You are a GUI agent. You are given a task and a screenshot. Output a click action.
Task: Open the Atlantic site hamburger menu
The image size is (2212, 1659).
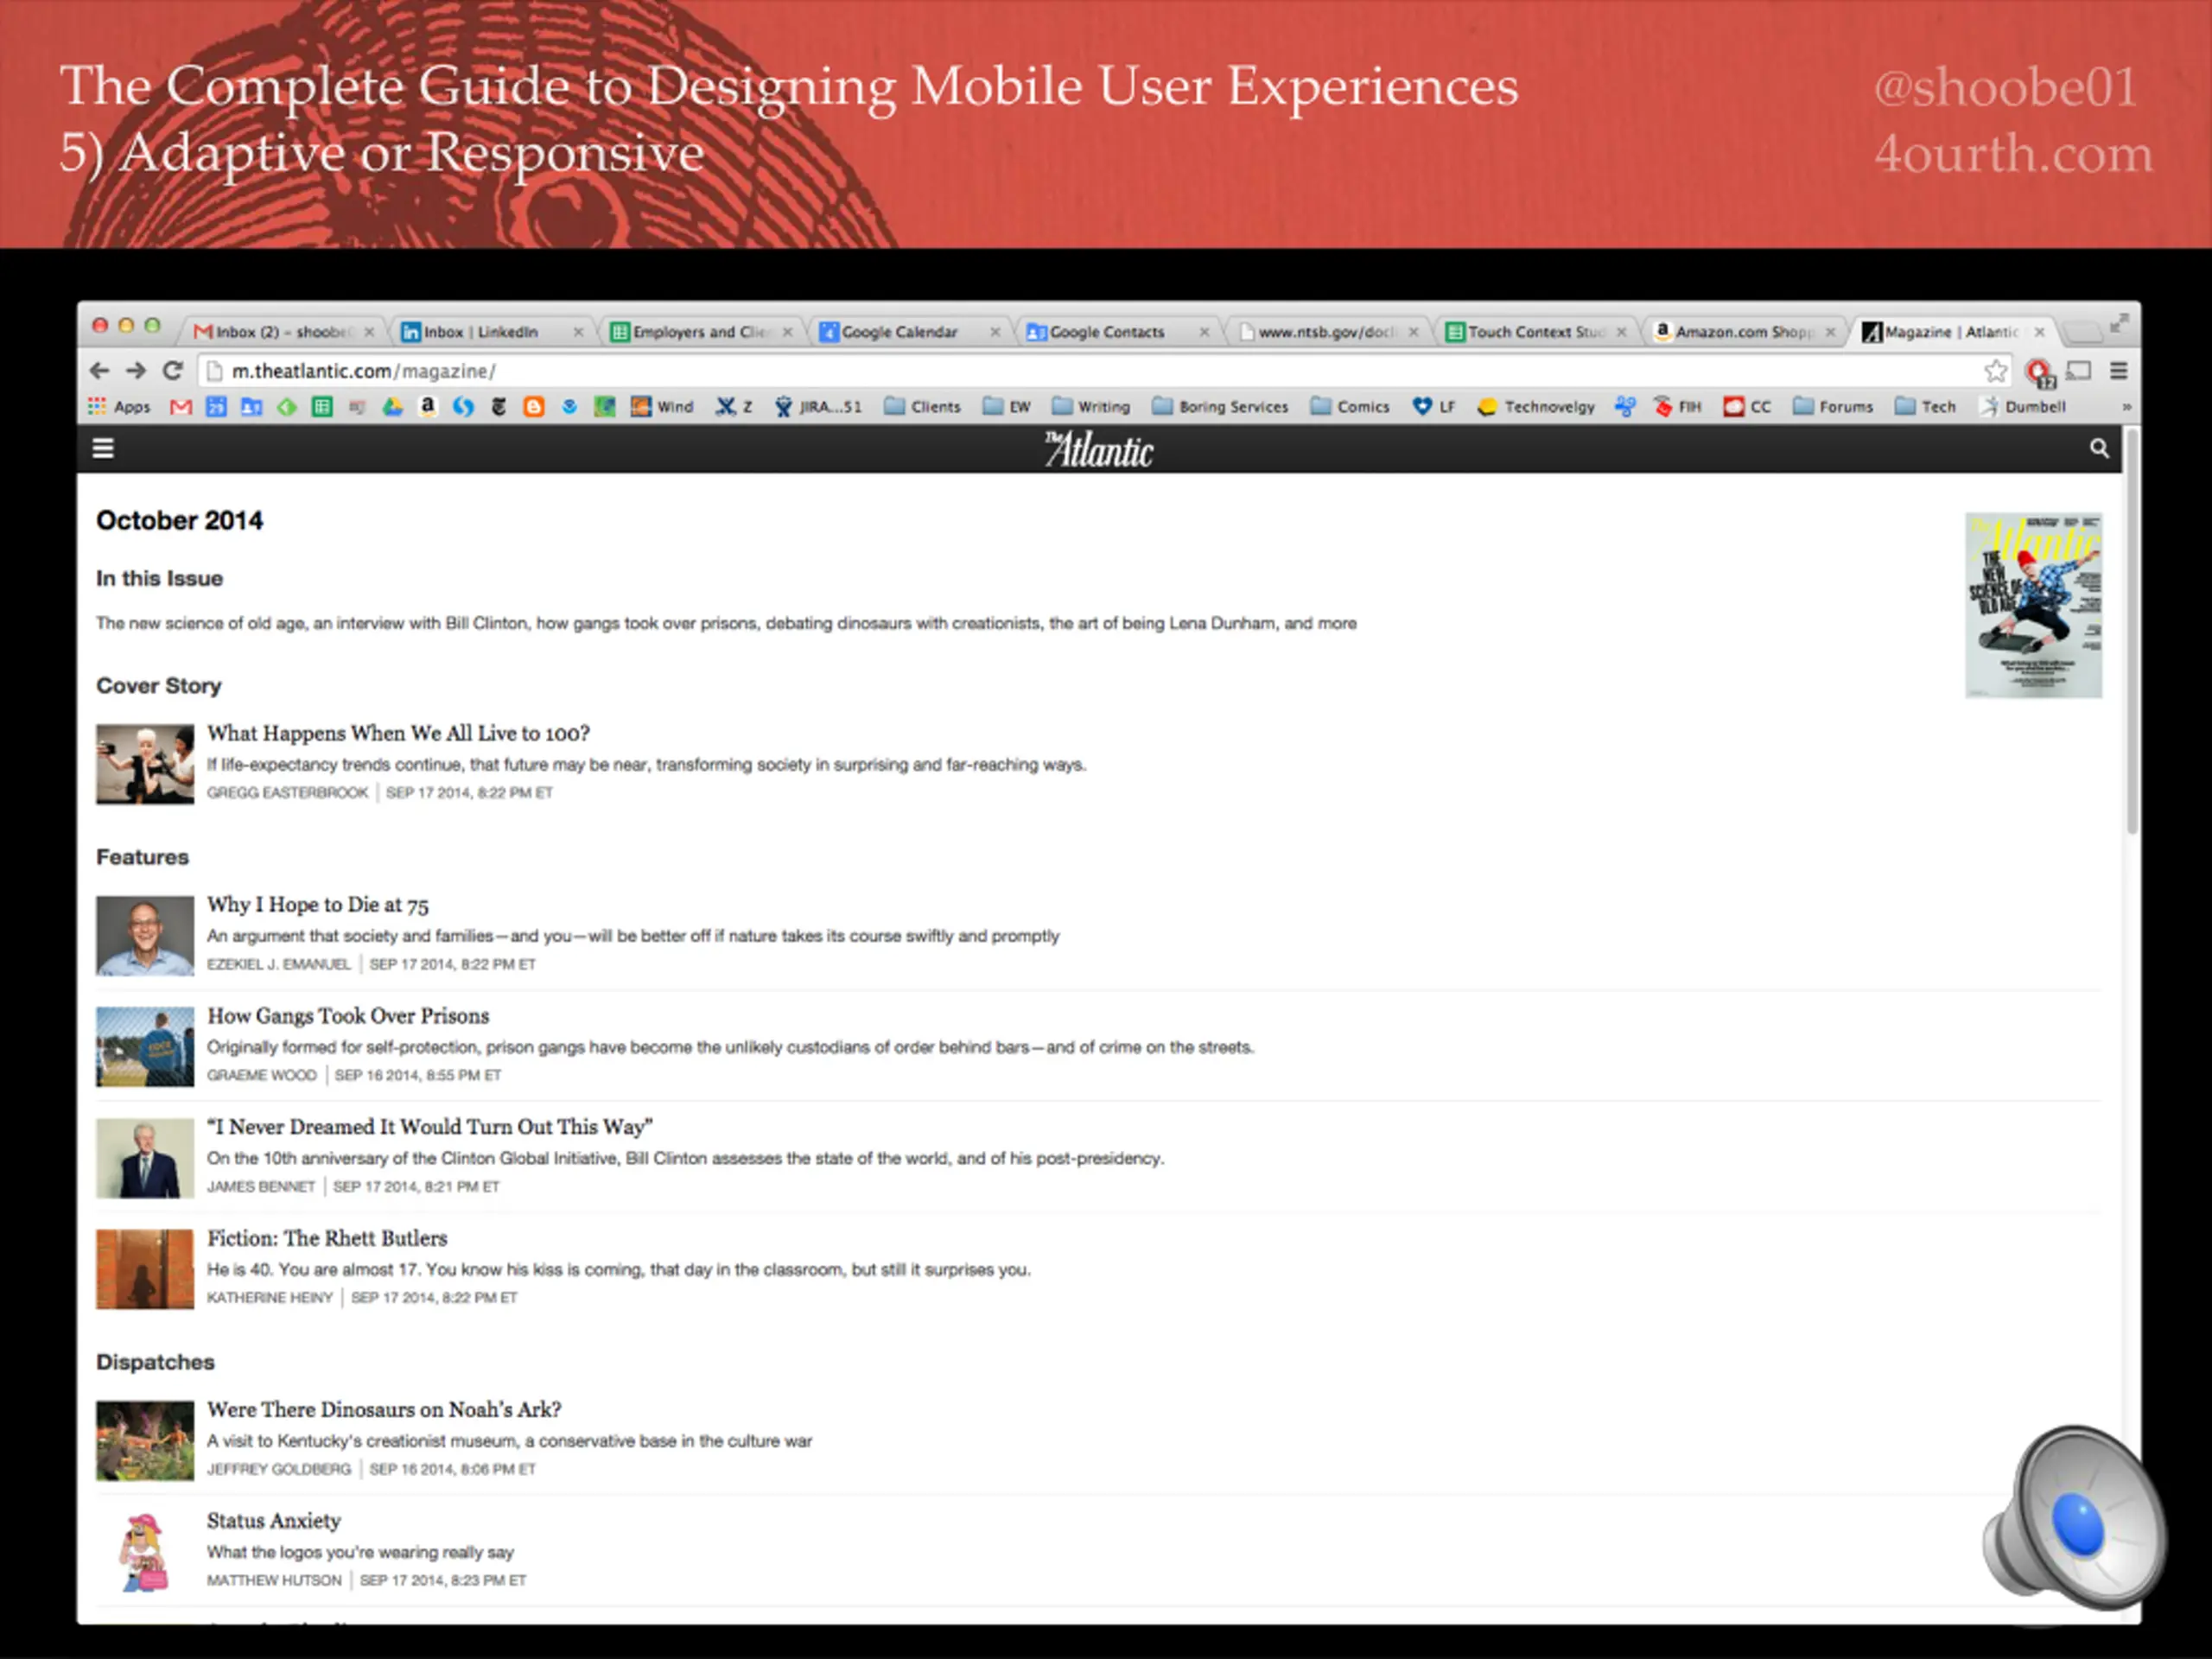pos(103,449)
